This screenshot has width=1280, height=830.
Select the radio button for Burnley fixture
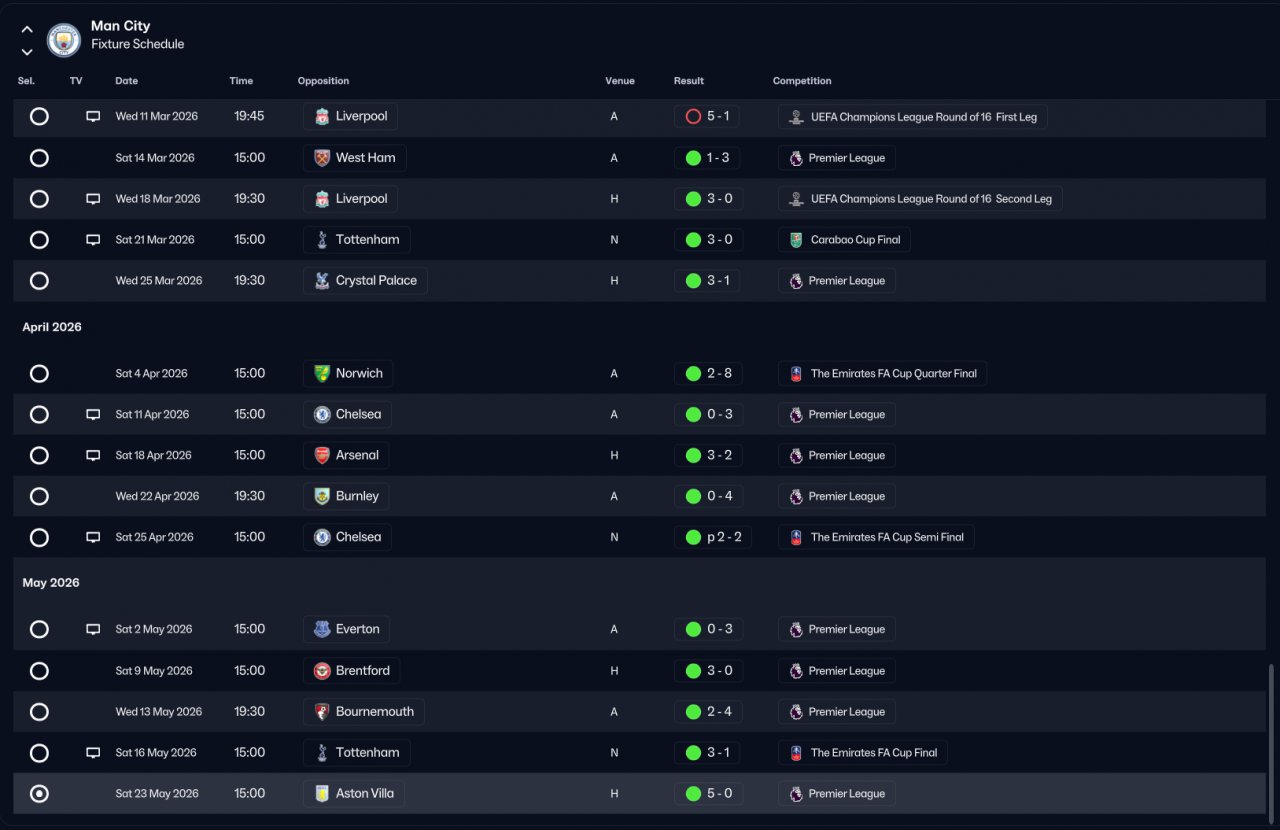tap(39, 497)
